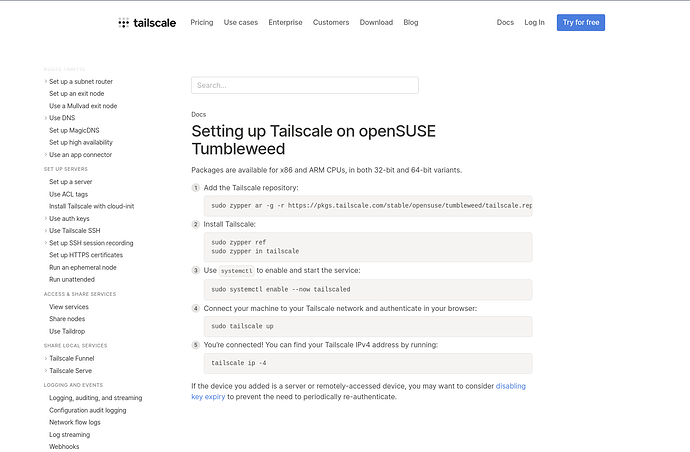Focus the Search input field
690x452 pixels.
click(x=304, y=85)
